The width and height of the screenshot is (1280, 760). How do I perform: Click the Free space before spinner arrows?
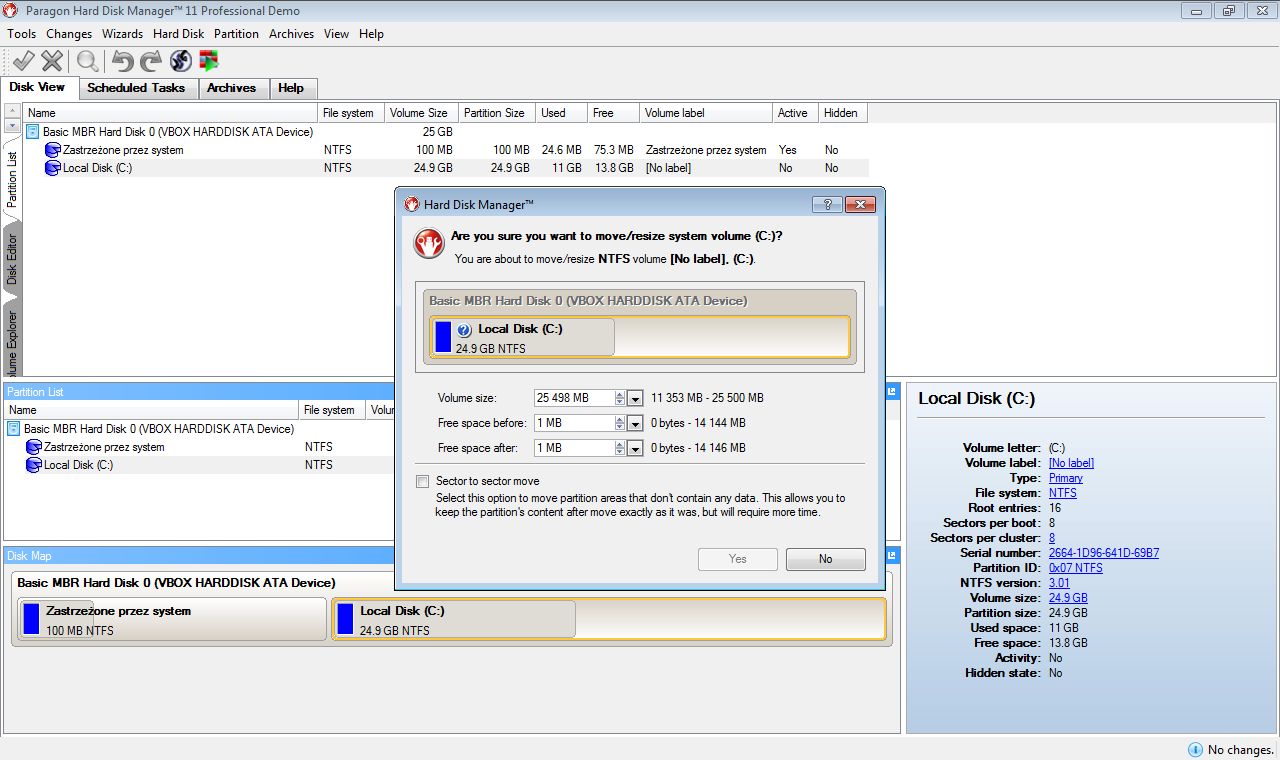pos(620,423)
